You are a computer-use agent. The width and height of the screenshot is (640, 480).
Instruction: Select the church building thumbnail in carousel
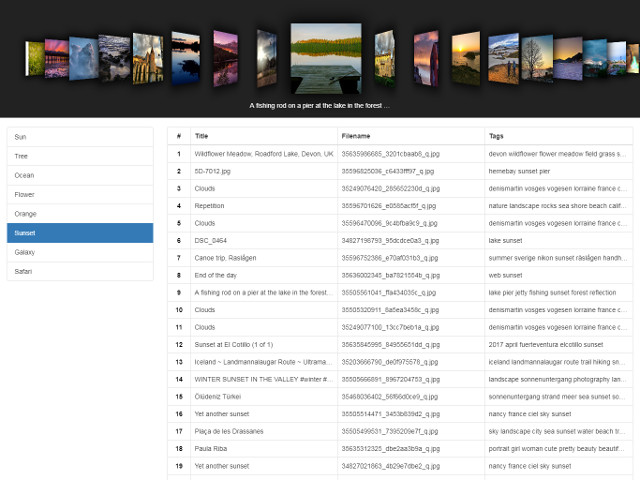147,58
